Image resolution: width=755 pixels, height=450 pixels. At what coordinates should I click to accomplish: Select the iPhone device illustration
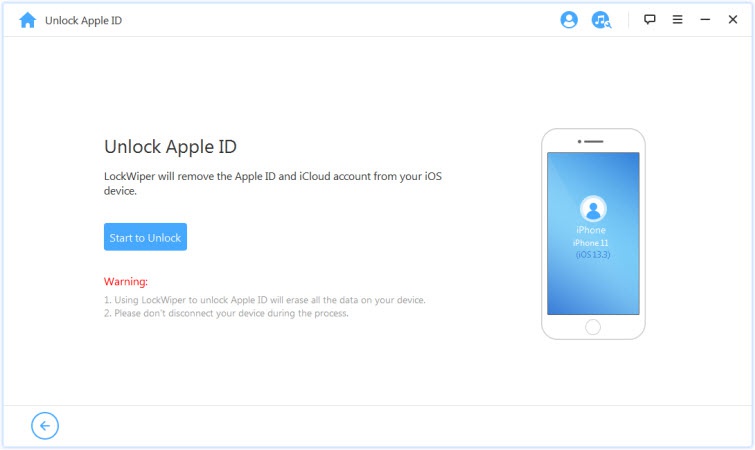593,234
